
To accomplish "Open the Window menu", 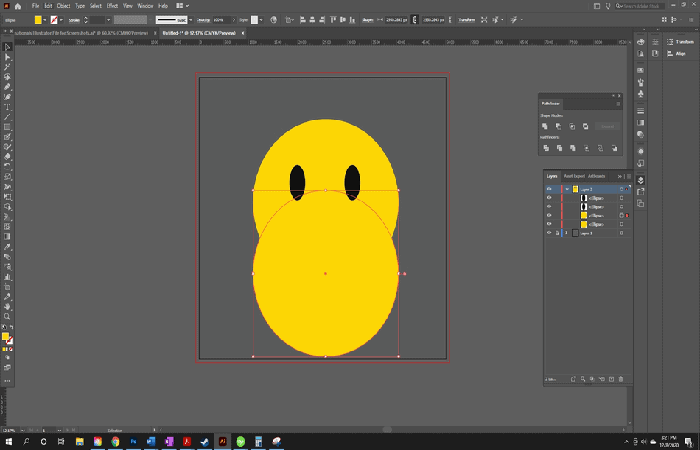I will click(x=145, y=6).
